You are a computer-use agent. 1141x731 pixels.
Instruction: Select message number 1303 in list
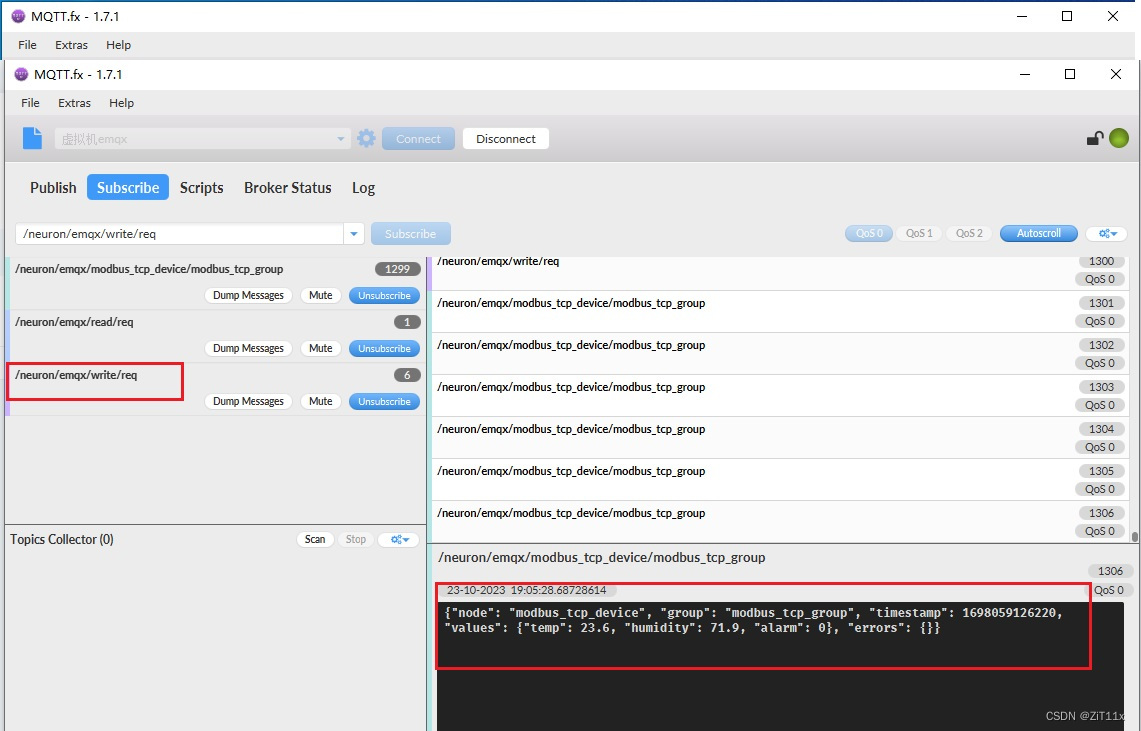tap(780, 396)
